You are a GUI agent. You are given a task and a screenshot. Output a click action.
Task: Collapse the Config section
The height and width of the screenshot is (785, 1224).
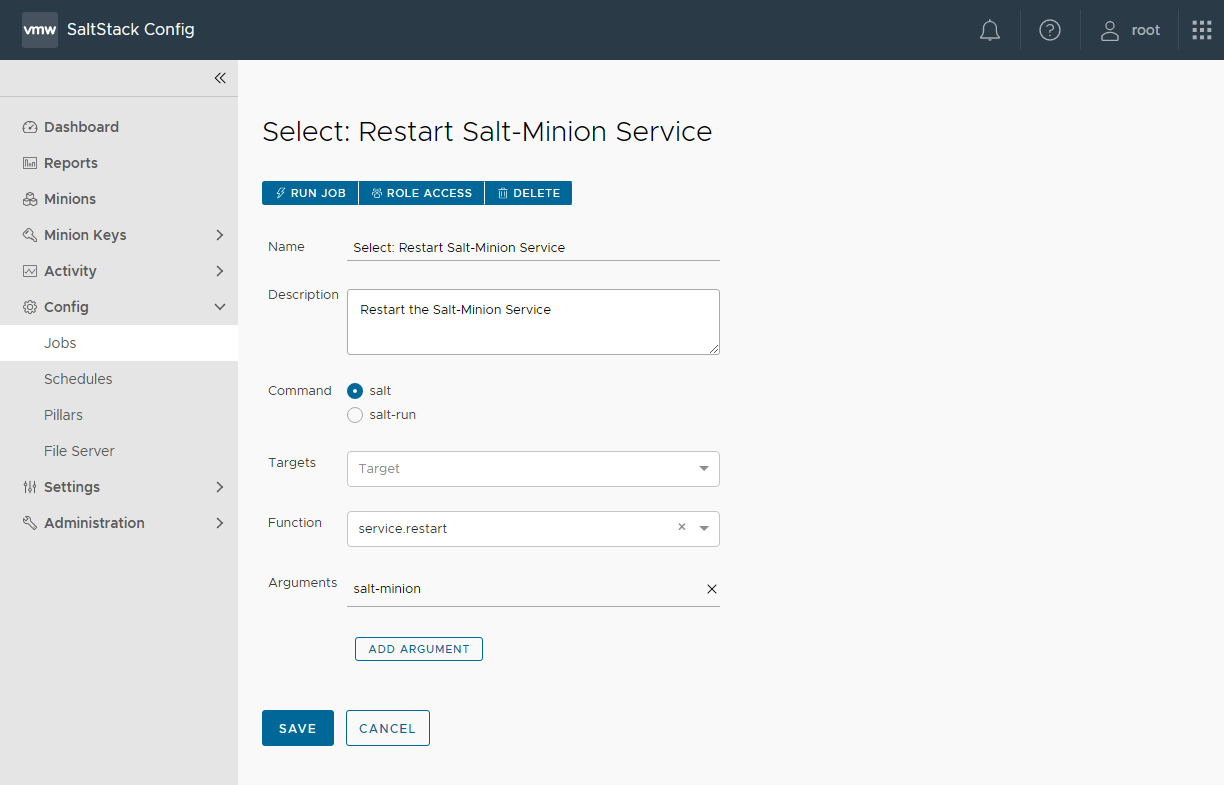pyautogui.click(x=220, y=307)
